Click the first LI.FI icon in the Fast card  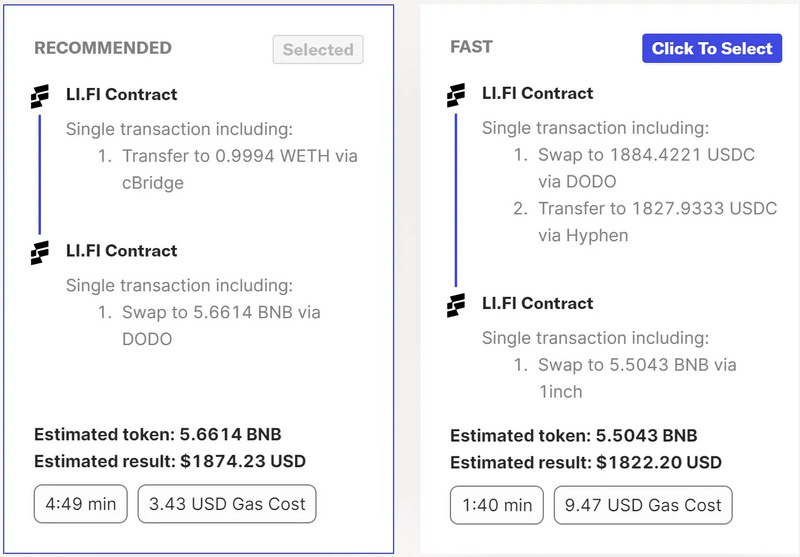[x=455, y=95]
